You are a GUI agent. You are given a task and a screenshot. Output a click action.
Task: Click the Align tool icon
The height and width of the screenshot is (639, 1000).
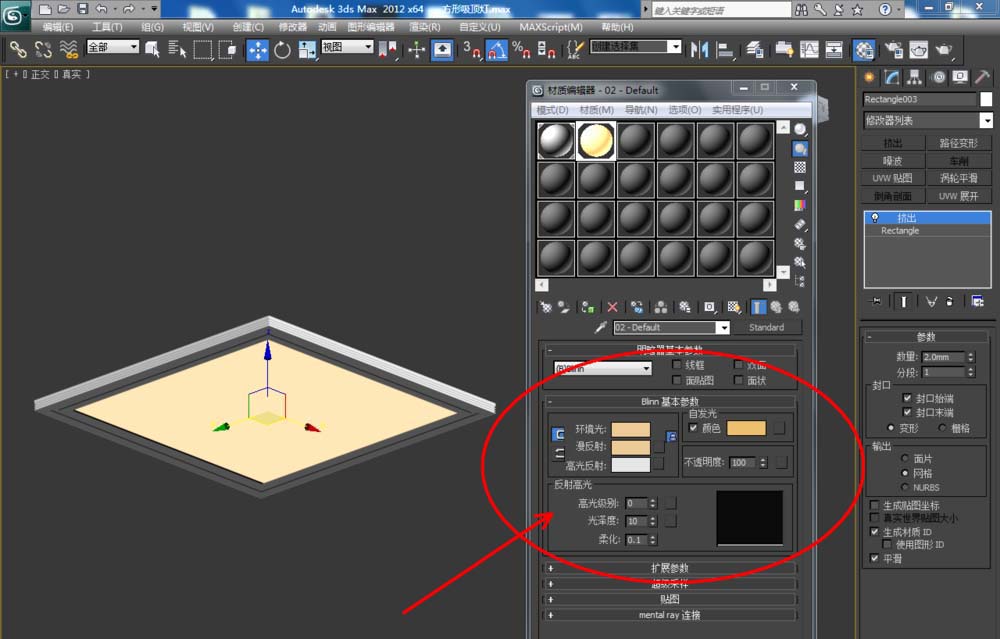click(724, 50)
